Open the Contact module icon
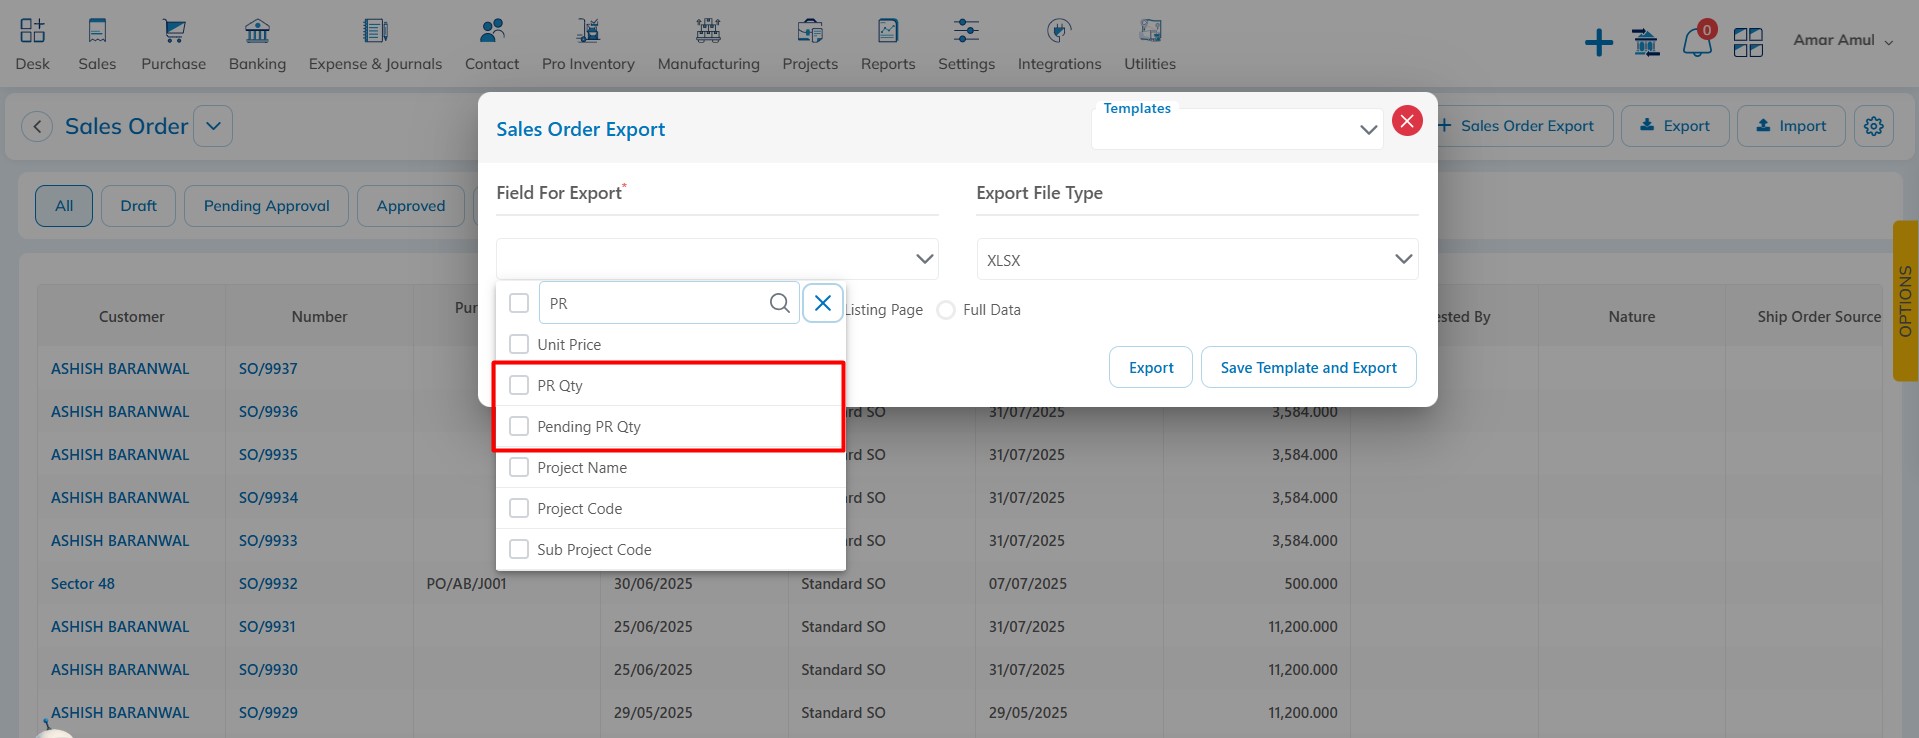1919x738 pixels. [492, 31]
